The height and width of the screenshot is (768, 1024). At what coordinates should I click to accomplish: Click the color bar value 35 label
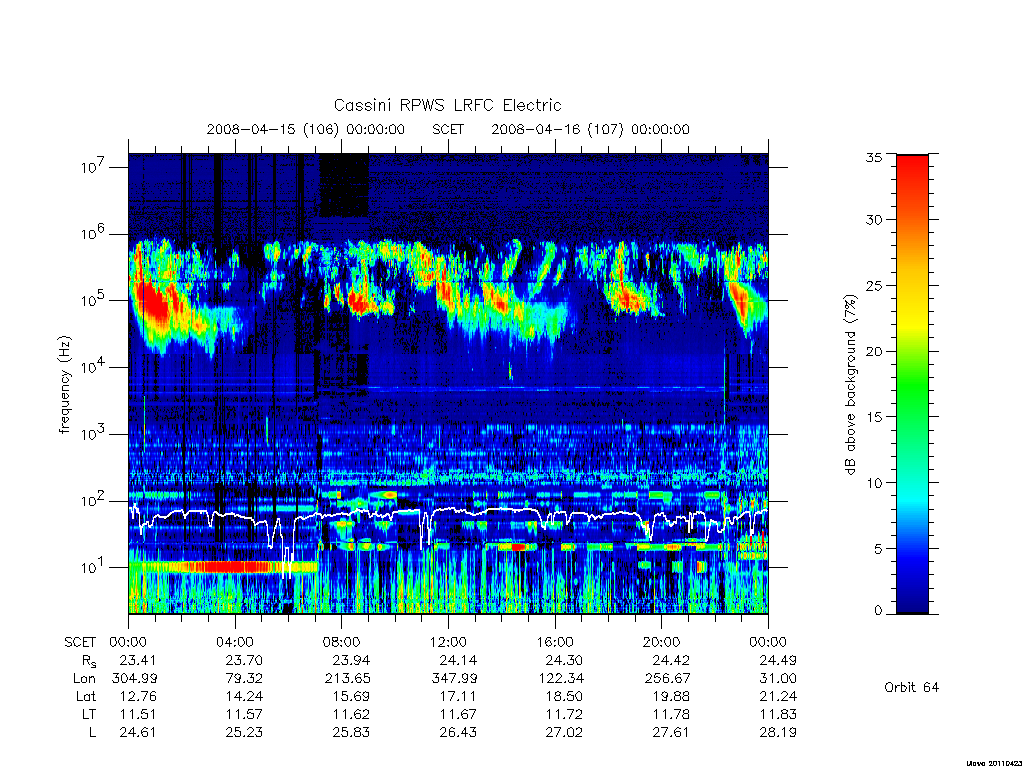coord(874,157)
